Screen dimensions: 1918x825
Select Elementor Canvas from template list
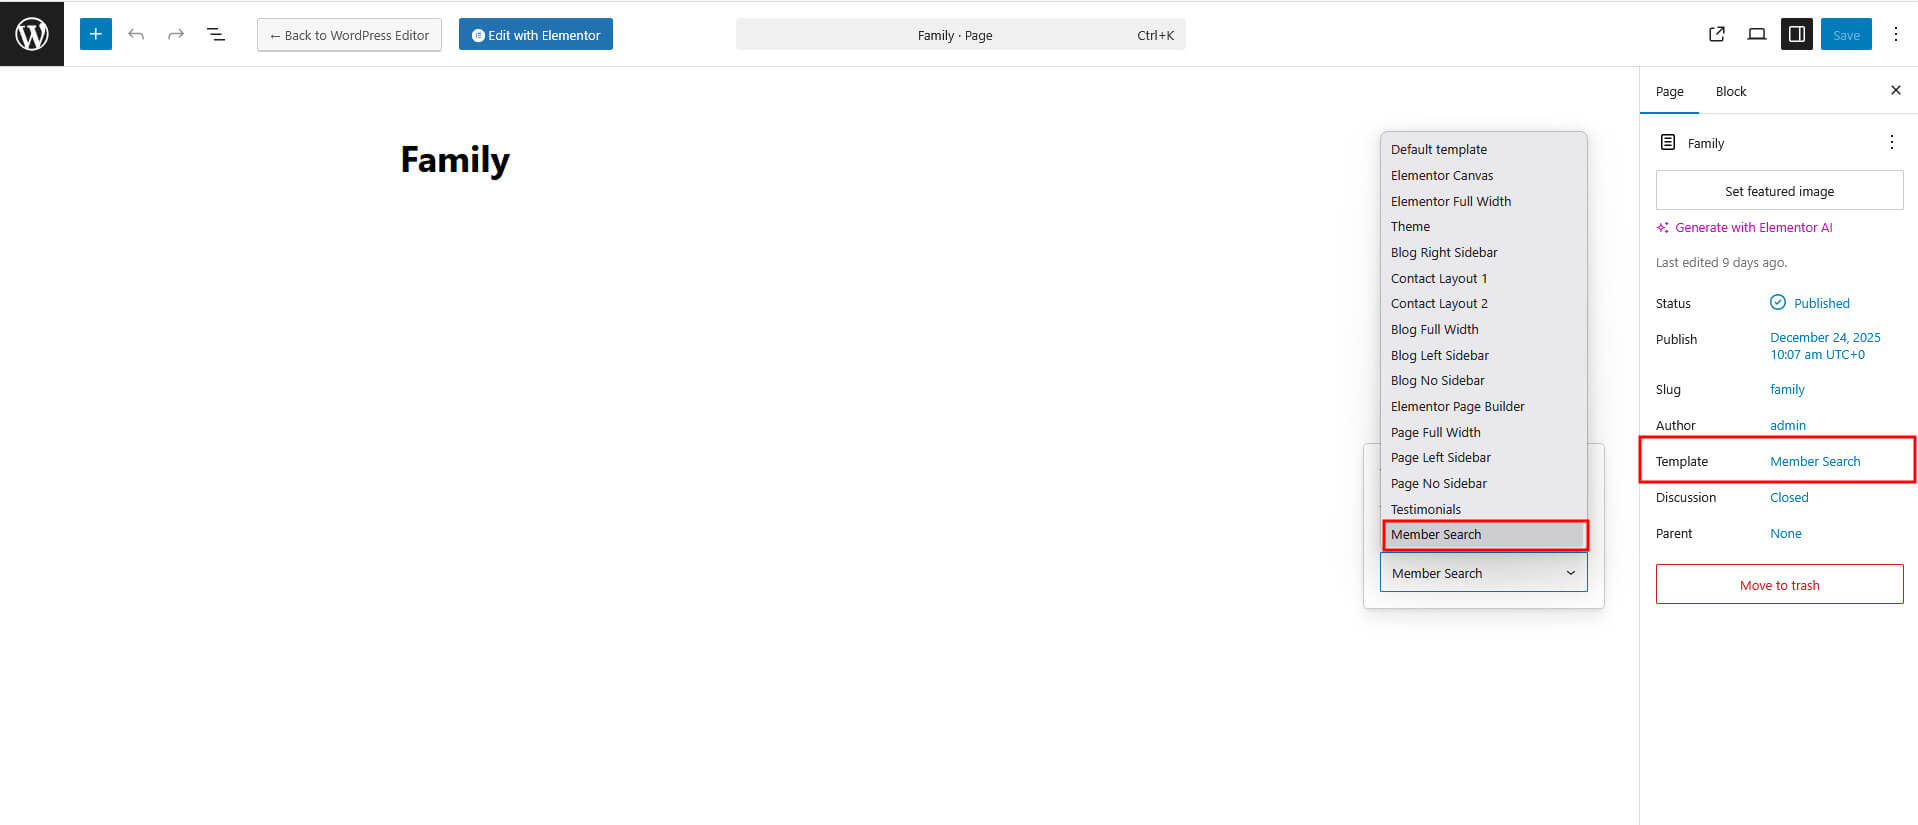[x=1441, y=175]
